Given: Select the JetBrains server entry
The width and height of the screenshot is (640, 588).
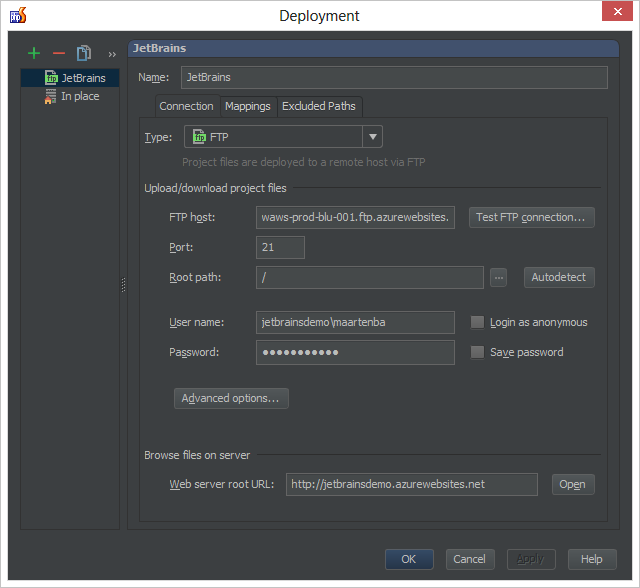Looking at the screenshot, I should tap(70, 78).
